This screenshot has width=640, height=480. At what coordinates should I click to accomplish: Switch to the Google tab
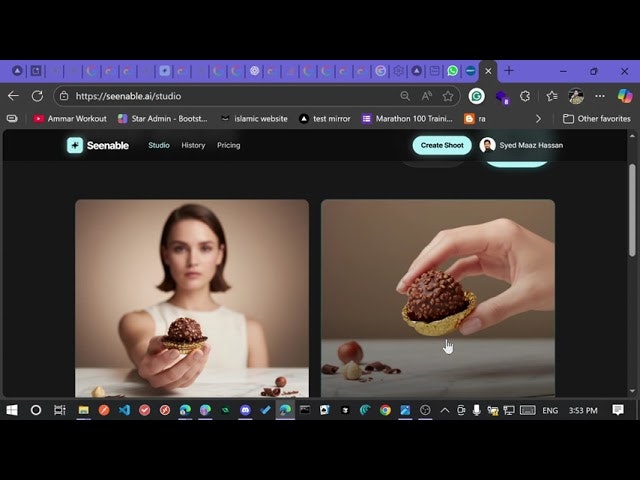(x=380, y=71)
